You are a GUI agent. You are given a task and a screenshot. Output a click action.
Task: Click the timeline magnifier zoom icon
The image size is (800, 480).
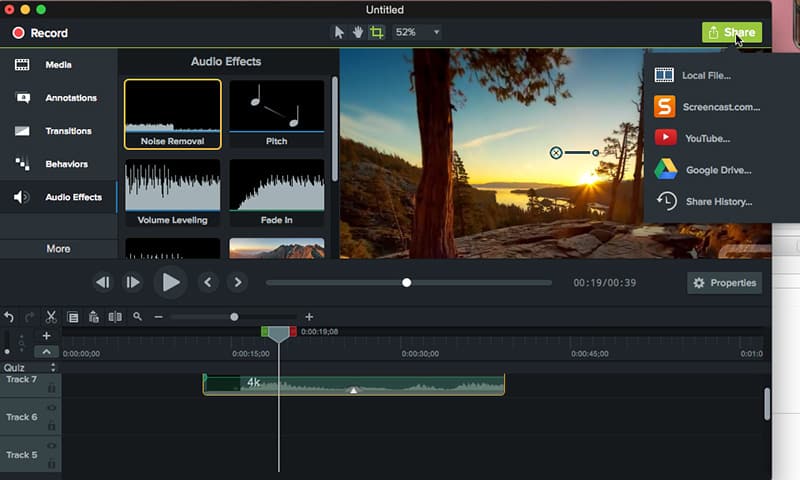pyautogui.click(x=137, y=317)
